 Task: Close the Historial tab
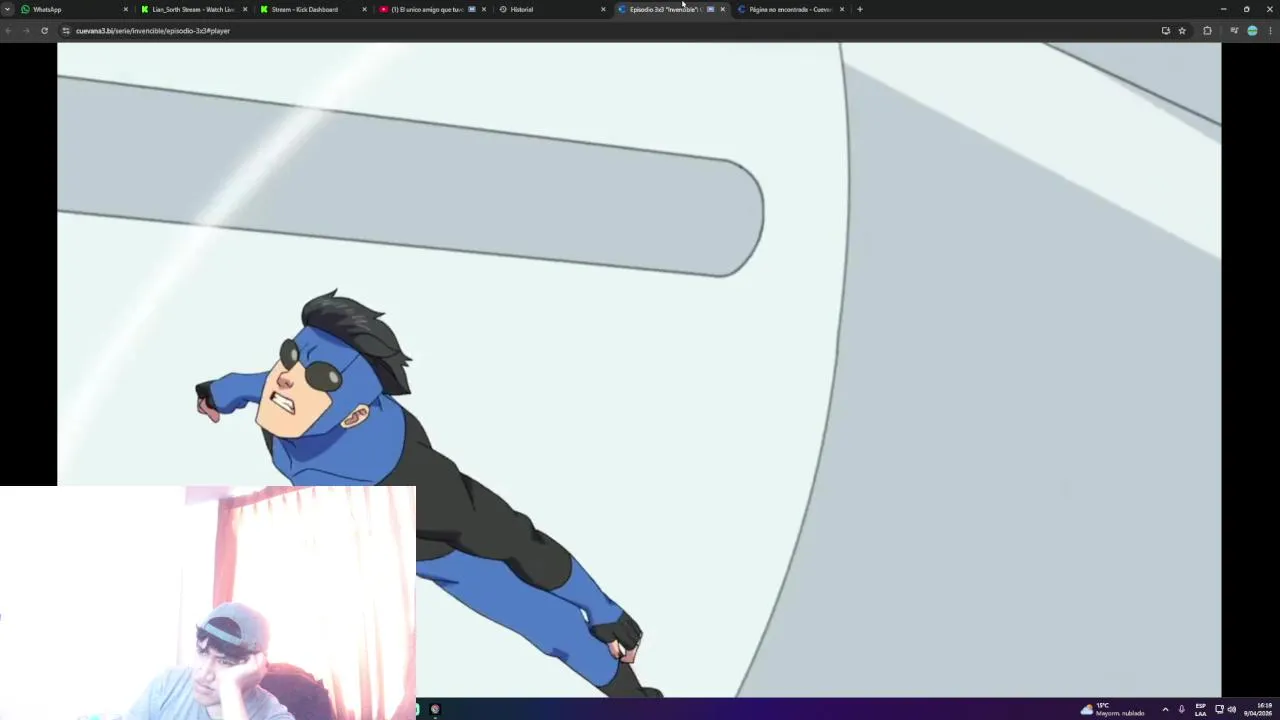(603, 9)
